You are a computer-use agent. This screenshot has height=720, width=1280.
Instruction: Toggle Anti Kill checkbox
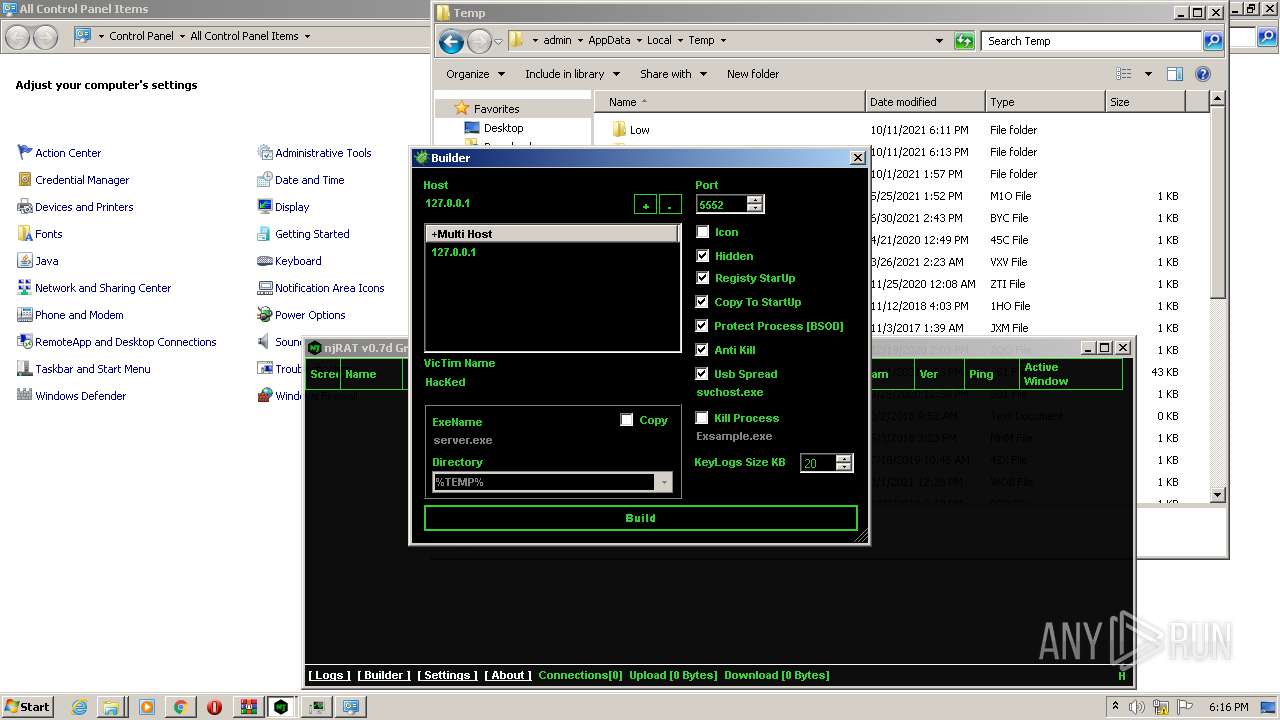pyautogui.click(x=703, y=350)
